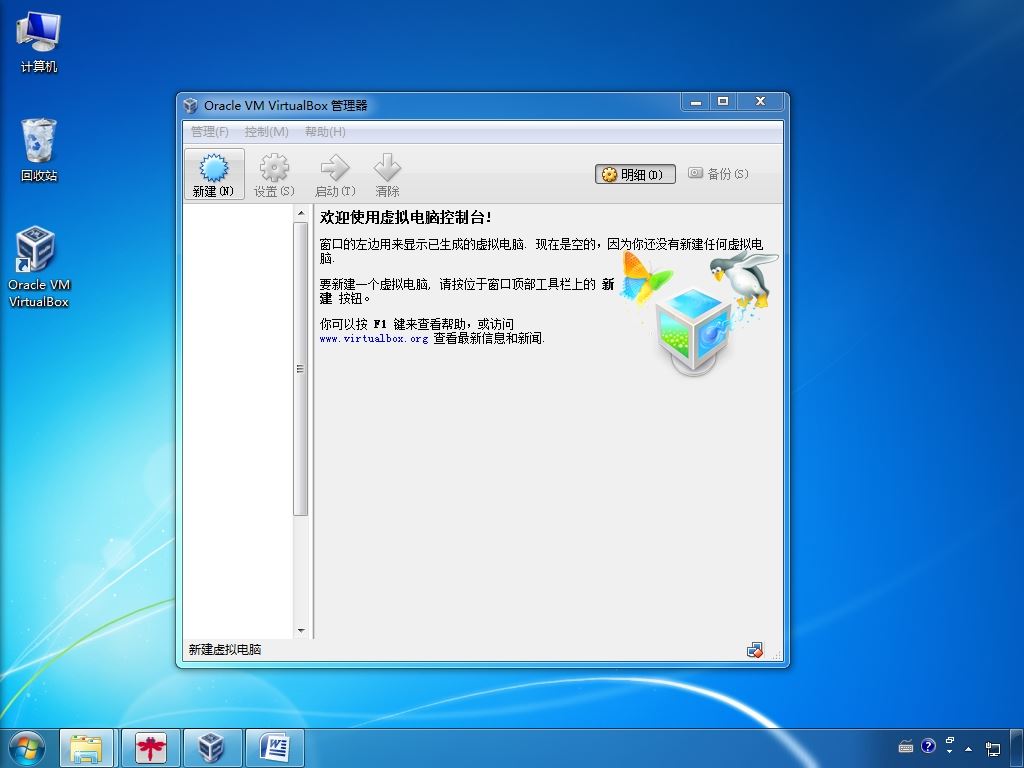
Task: Open the Windows Start orb
Action: 27,748
